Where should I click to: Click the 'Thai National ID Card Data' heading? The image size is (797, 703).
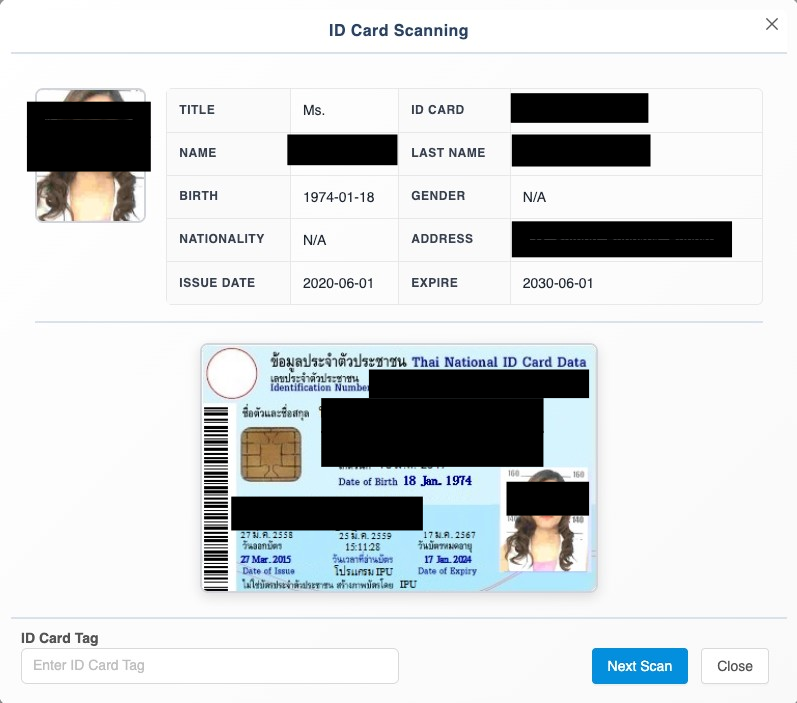(499, 362)
